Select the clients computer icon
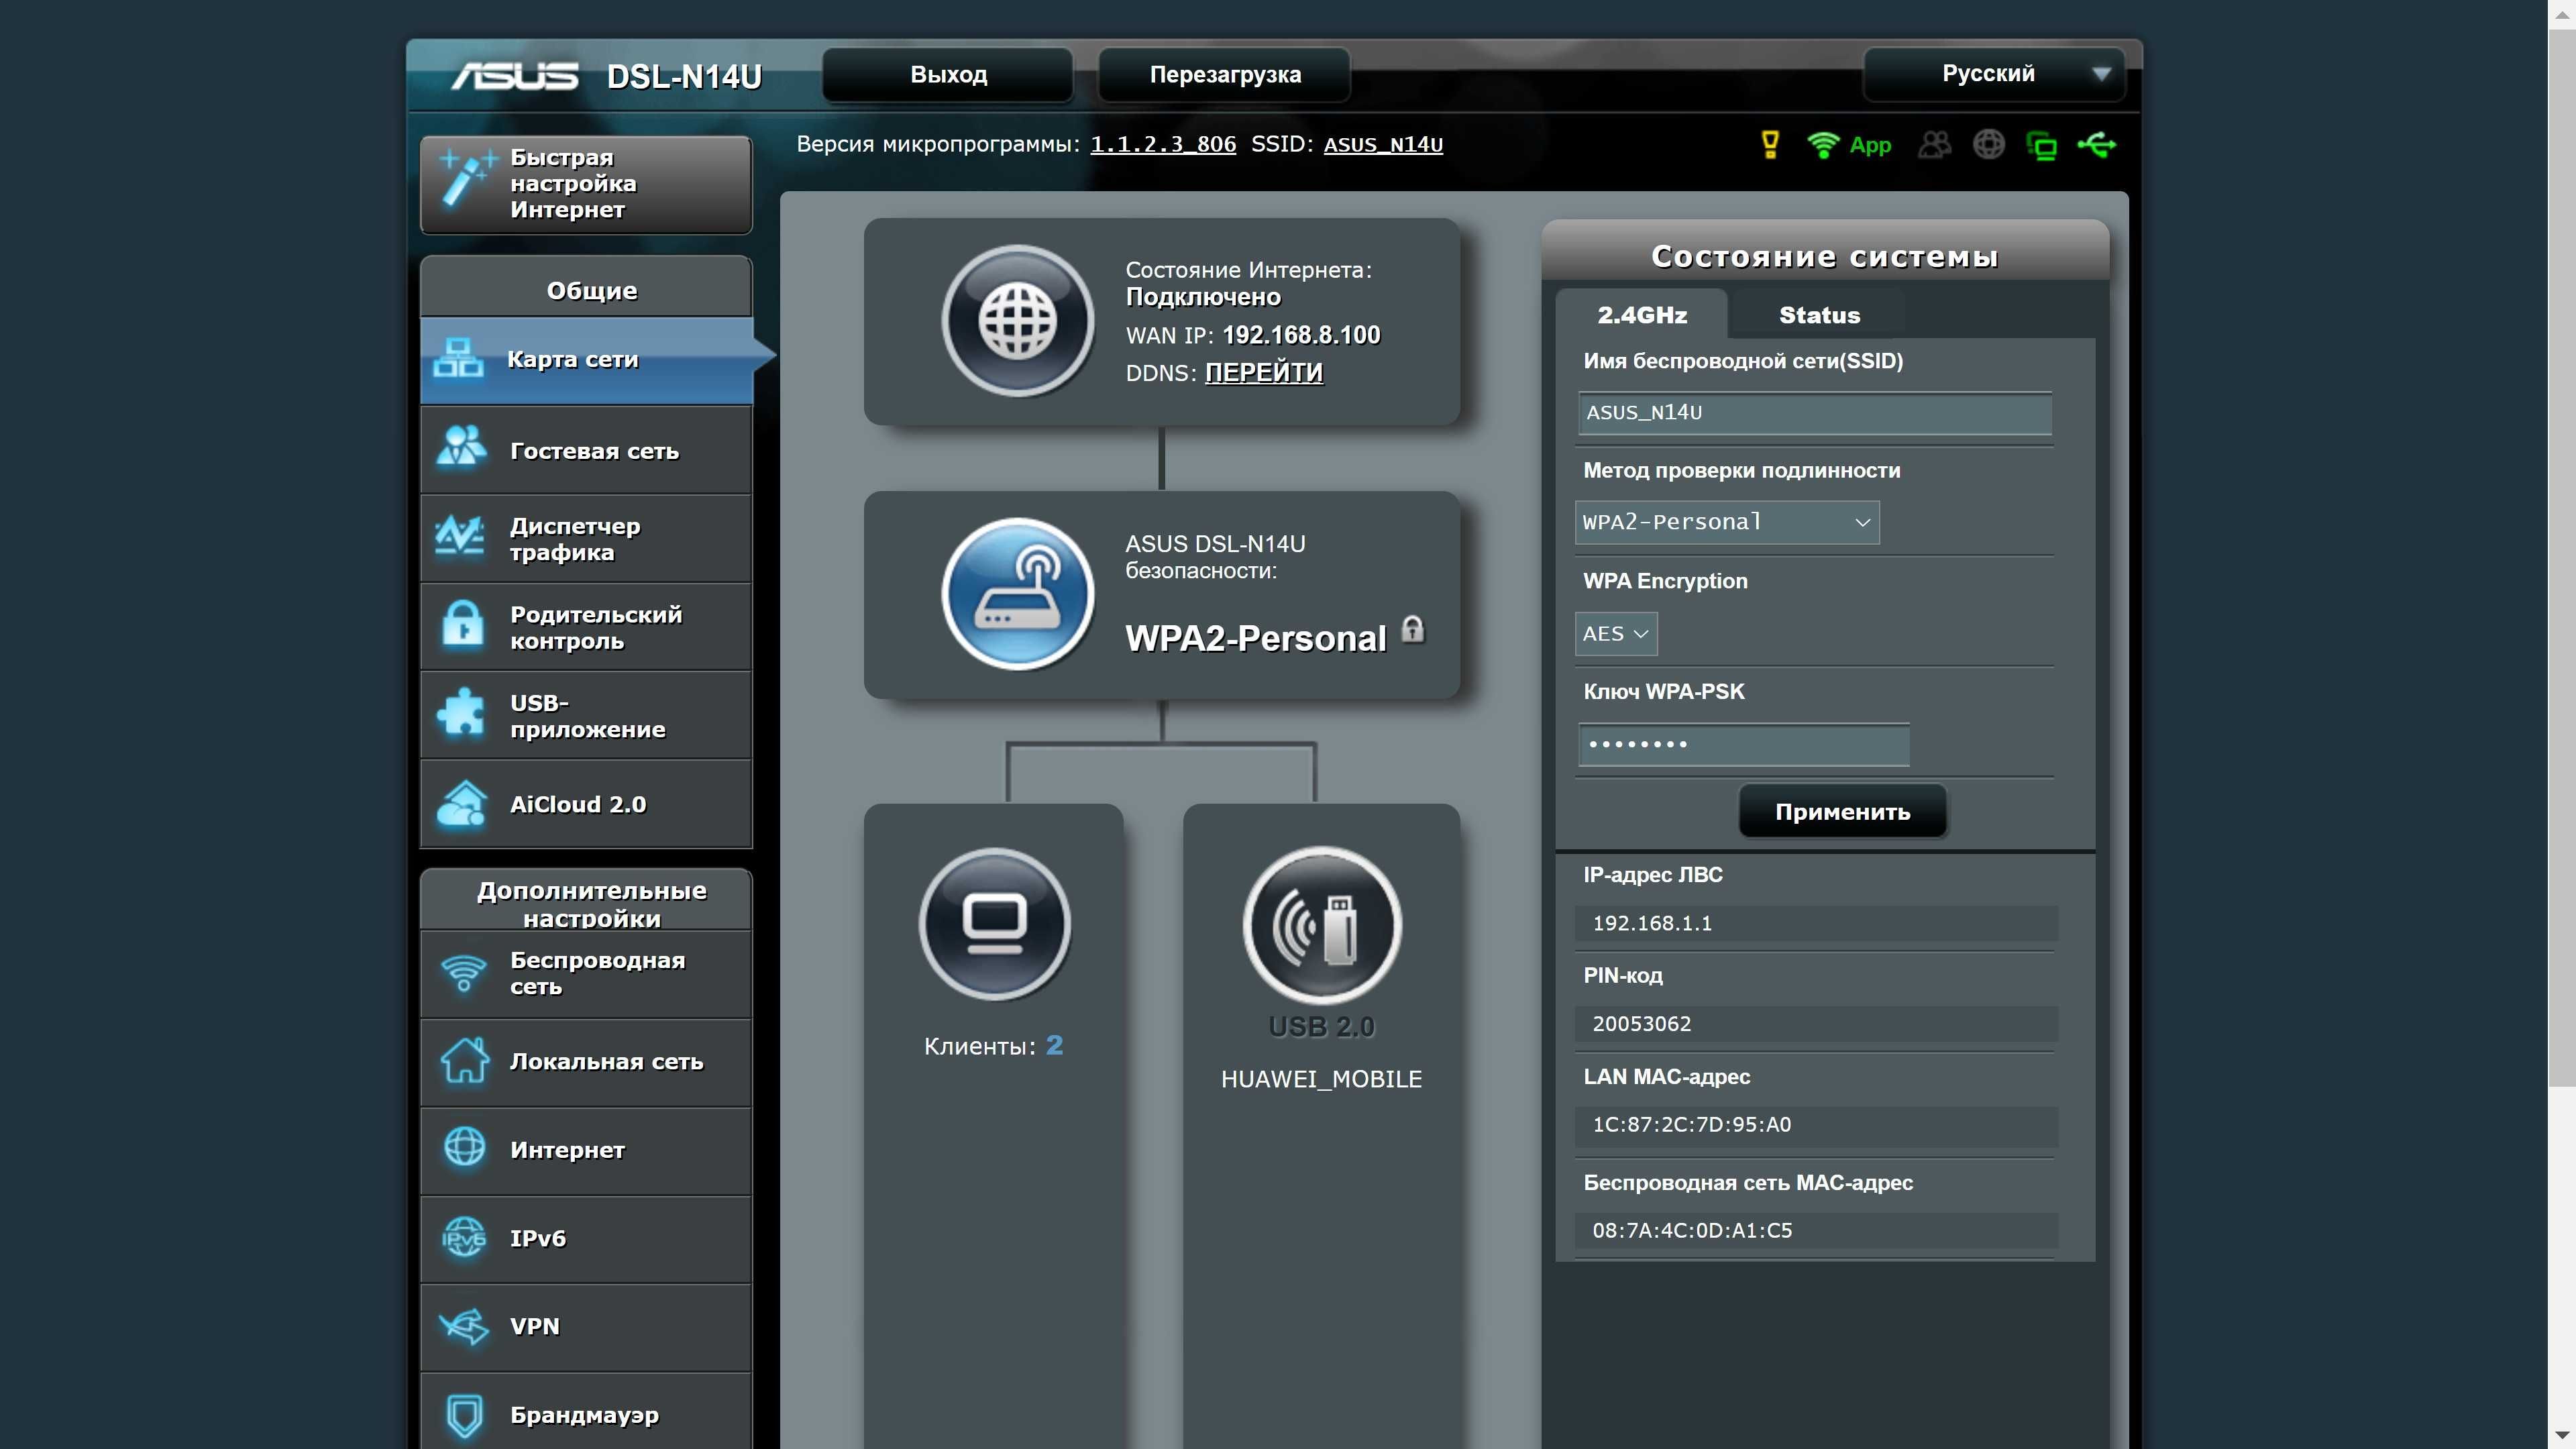The height and width of the screenshot is (1449, 2576). [x=994, y=923]
